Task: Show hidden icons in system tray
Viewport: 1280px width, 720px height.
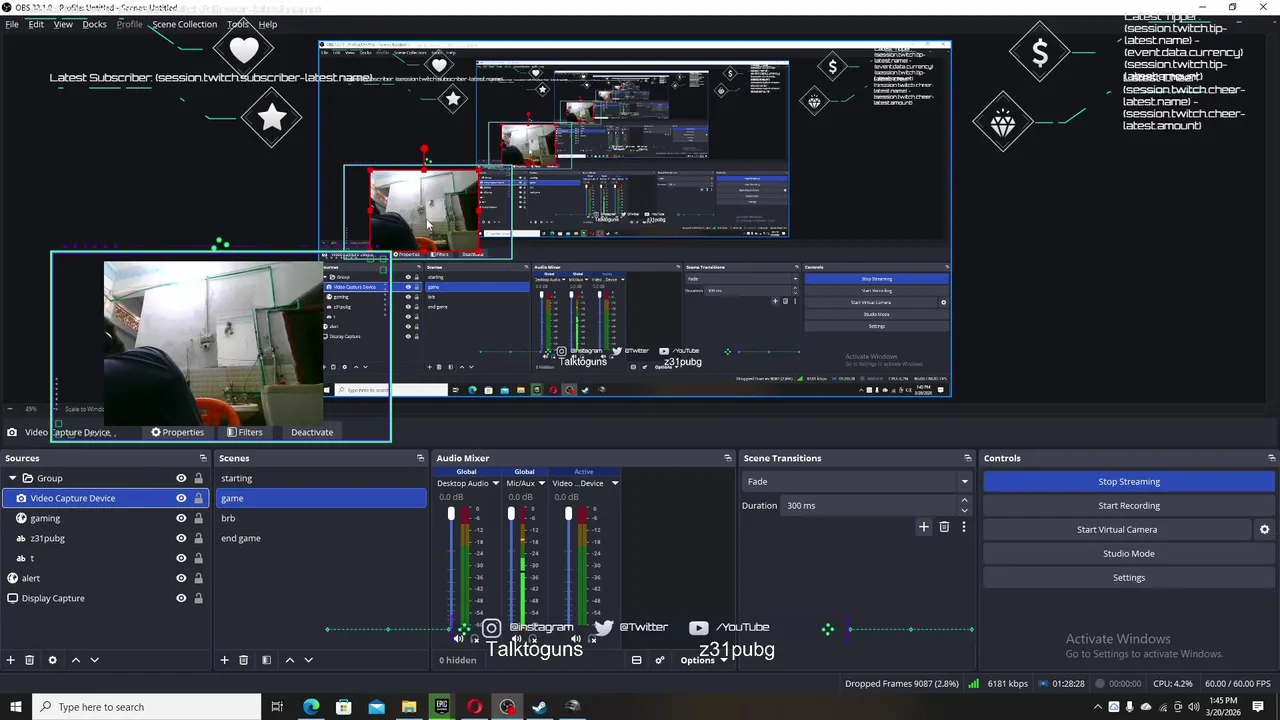Action: (x=1099, y=707)
